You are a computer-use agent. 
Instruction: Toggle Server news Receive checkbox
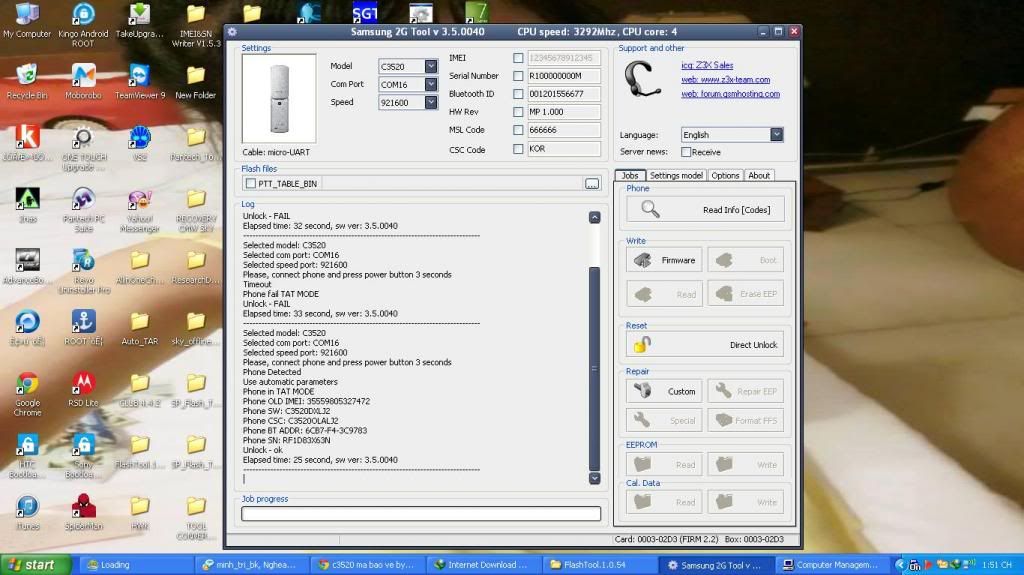(x=686, y=152)
